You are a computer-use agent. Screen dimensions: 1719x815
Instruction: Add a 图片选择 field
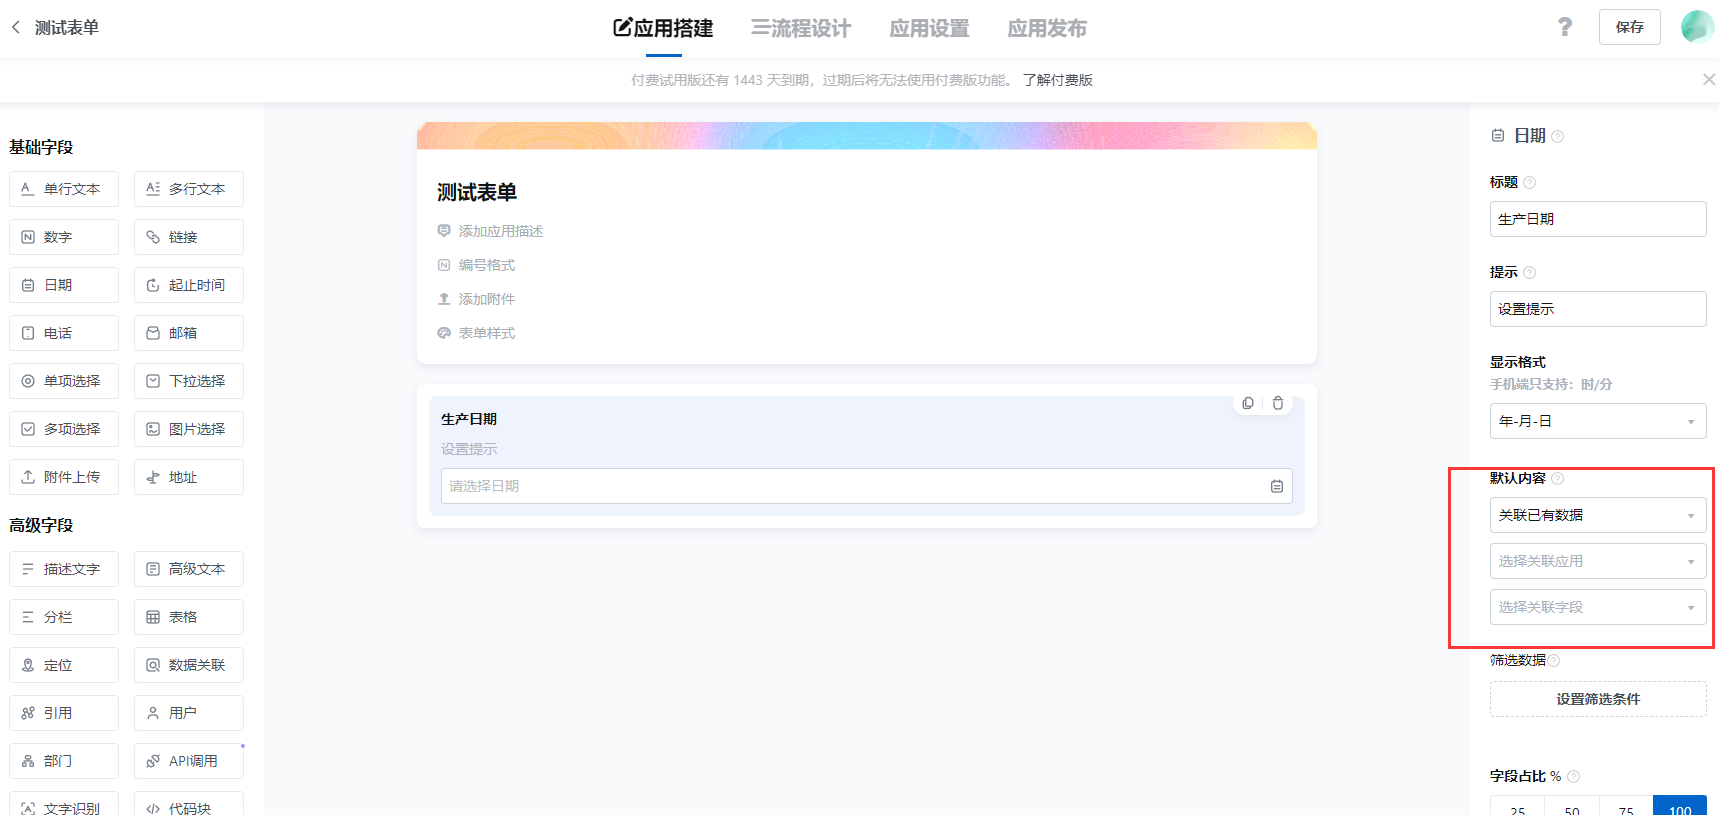click(189, 429)
